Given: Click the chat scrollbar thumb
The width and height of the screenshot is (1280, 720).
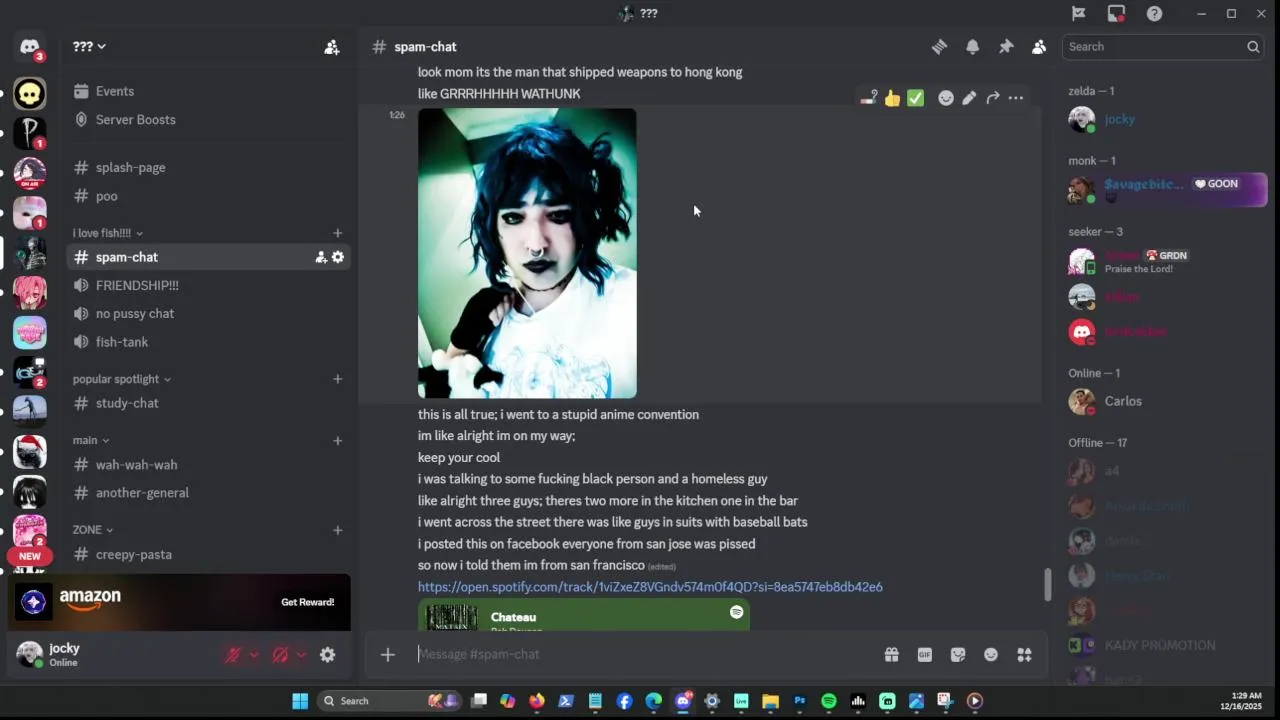Looking at the screenshot, I should (1047, 584).
